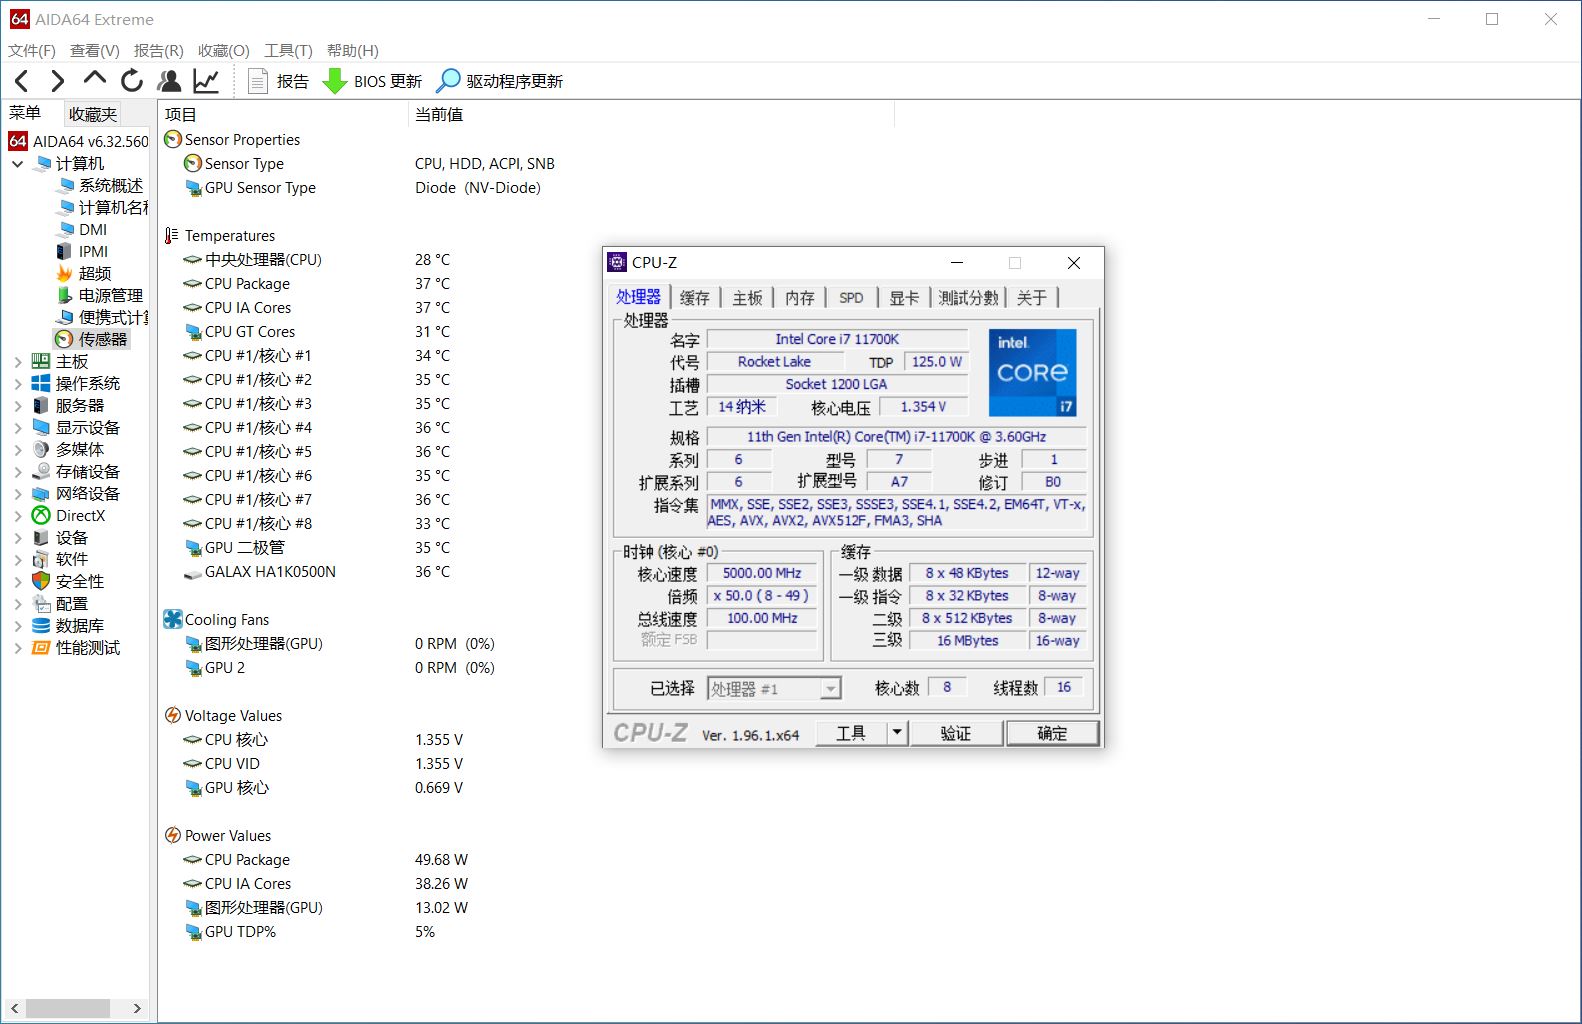Click the 当前值 column header
This screenshot has height=1024, width=1582.
651,115
